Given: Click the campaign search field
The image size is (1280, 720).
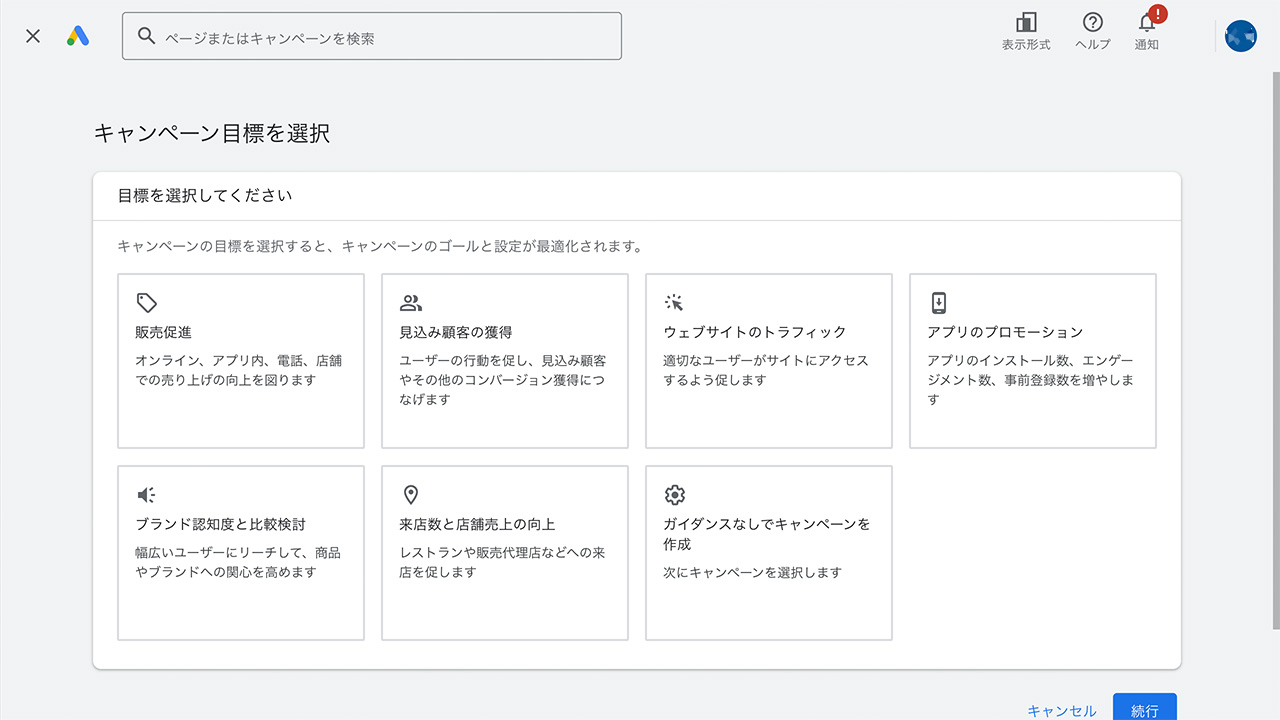Looking at the screenshot, I should tap(372, 35).
